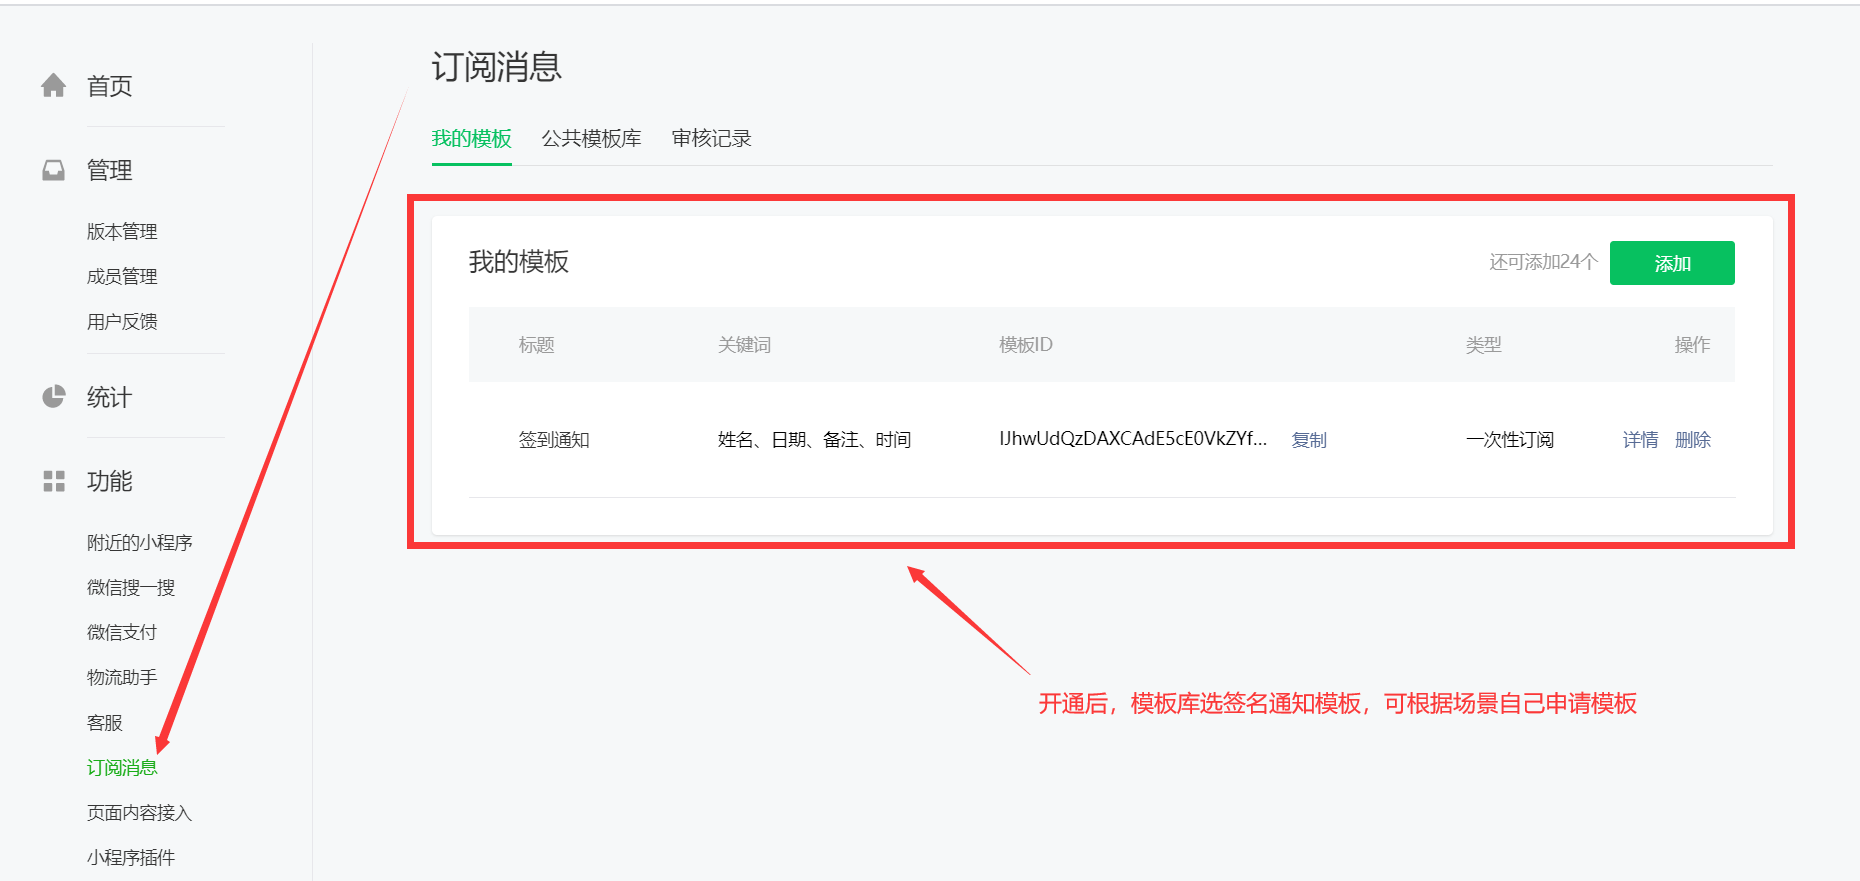The height and width of the screenshot is (881, 1860).
Task: Open 客服 in the sidebar
Action: click(x=105, y=723)
